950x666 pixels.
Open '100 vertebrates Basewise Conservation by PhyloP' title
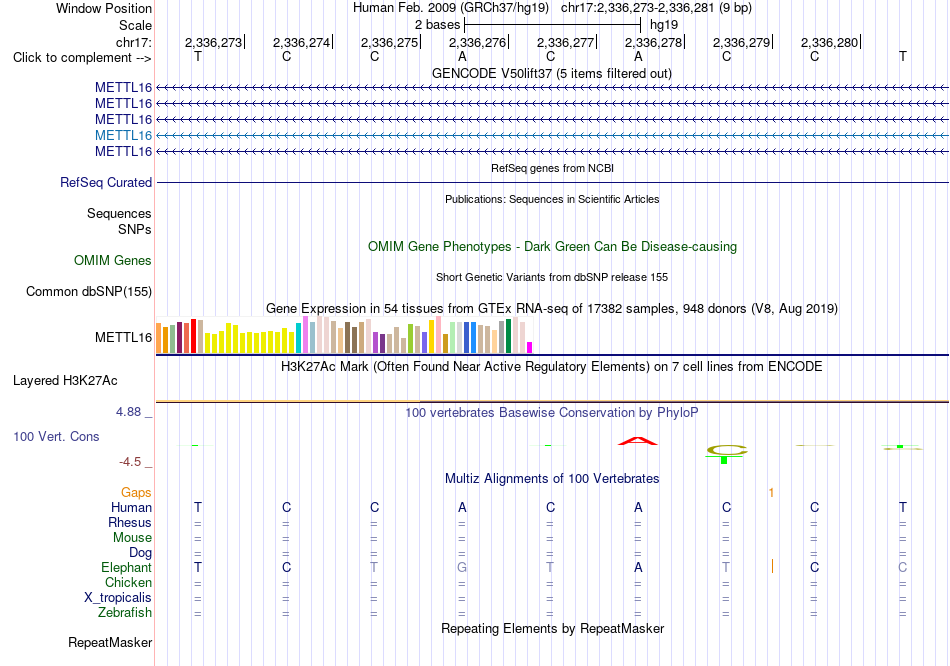point(552,413)
